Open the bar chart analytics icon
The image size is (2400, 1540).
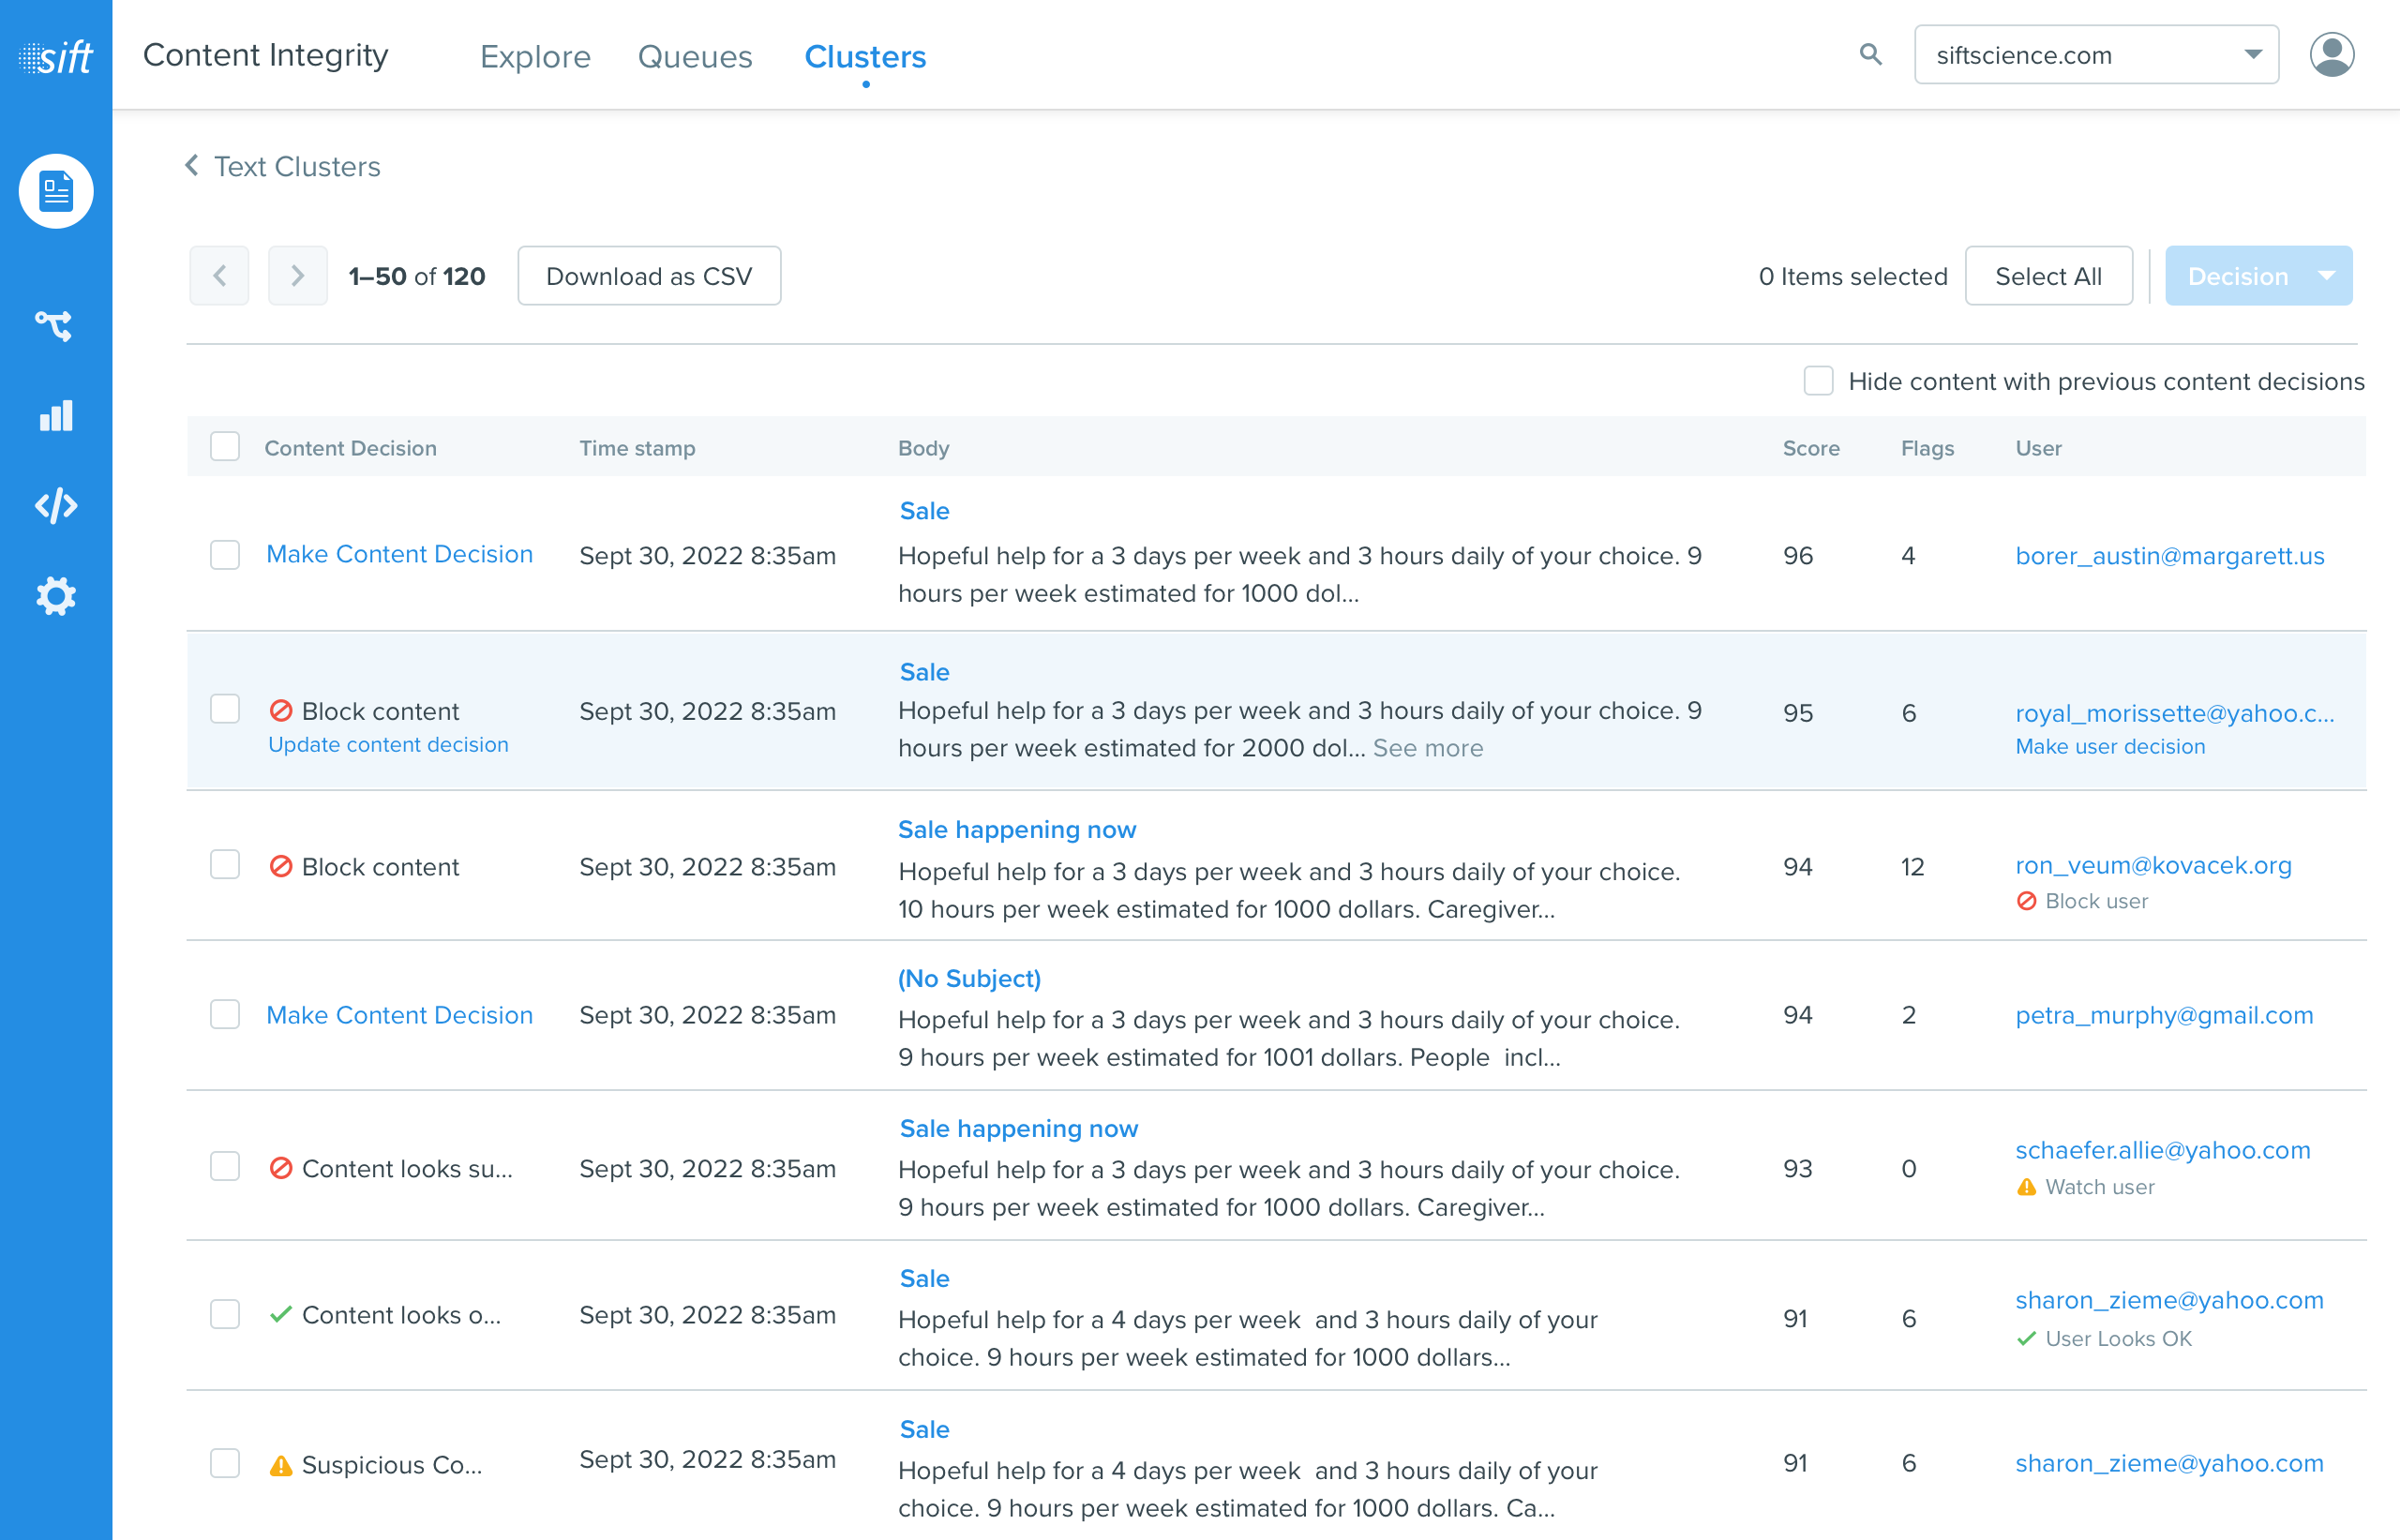click(56, 415)
